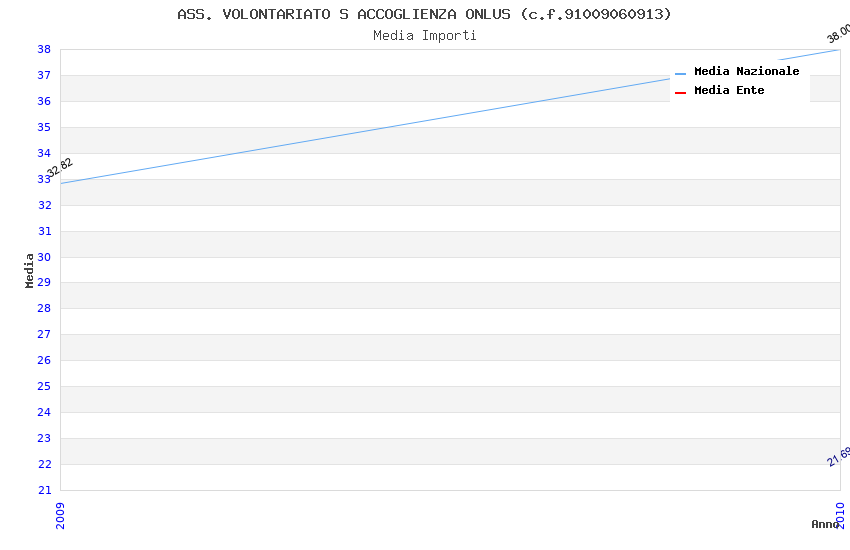This screenshot has width=850, height=550.
Task: Click the 2009 x-axis label
Action: (x=60, y=516)
